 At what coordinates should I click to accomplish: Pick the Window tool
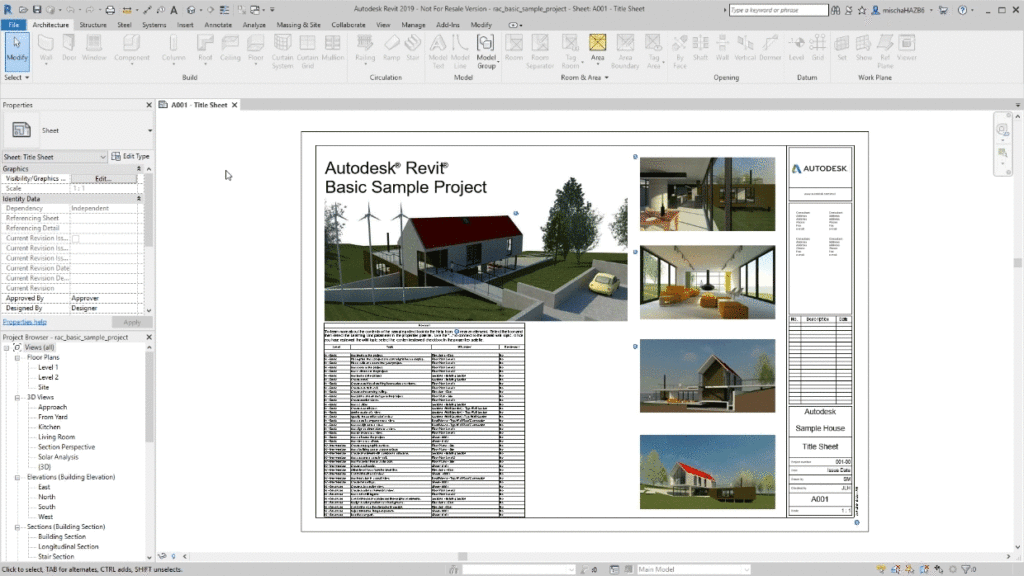[x=94, y=48]
